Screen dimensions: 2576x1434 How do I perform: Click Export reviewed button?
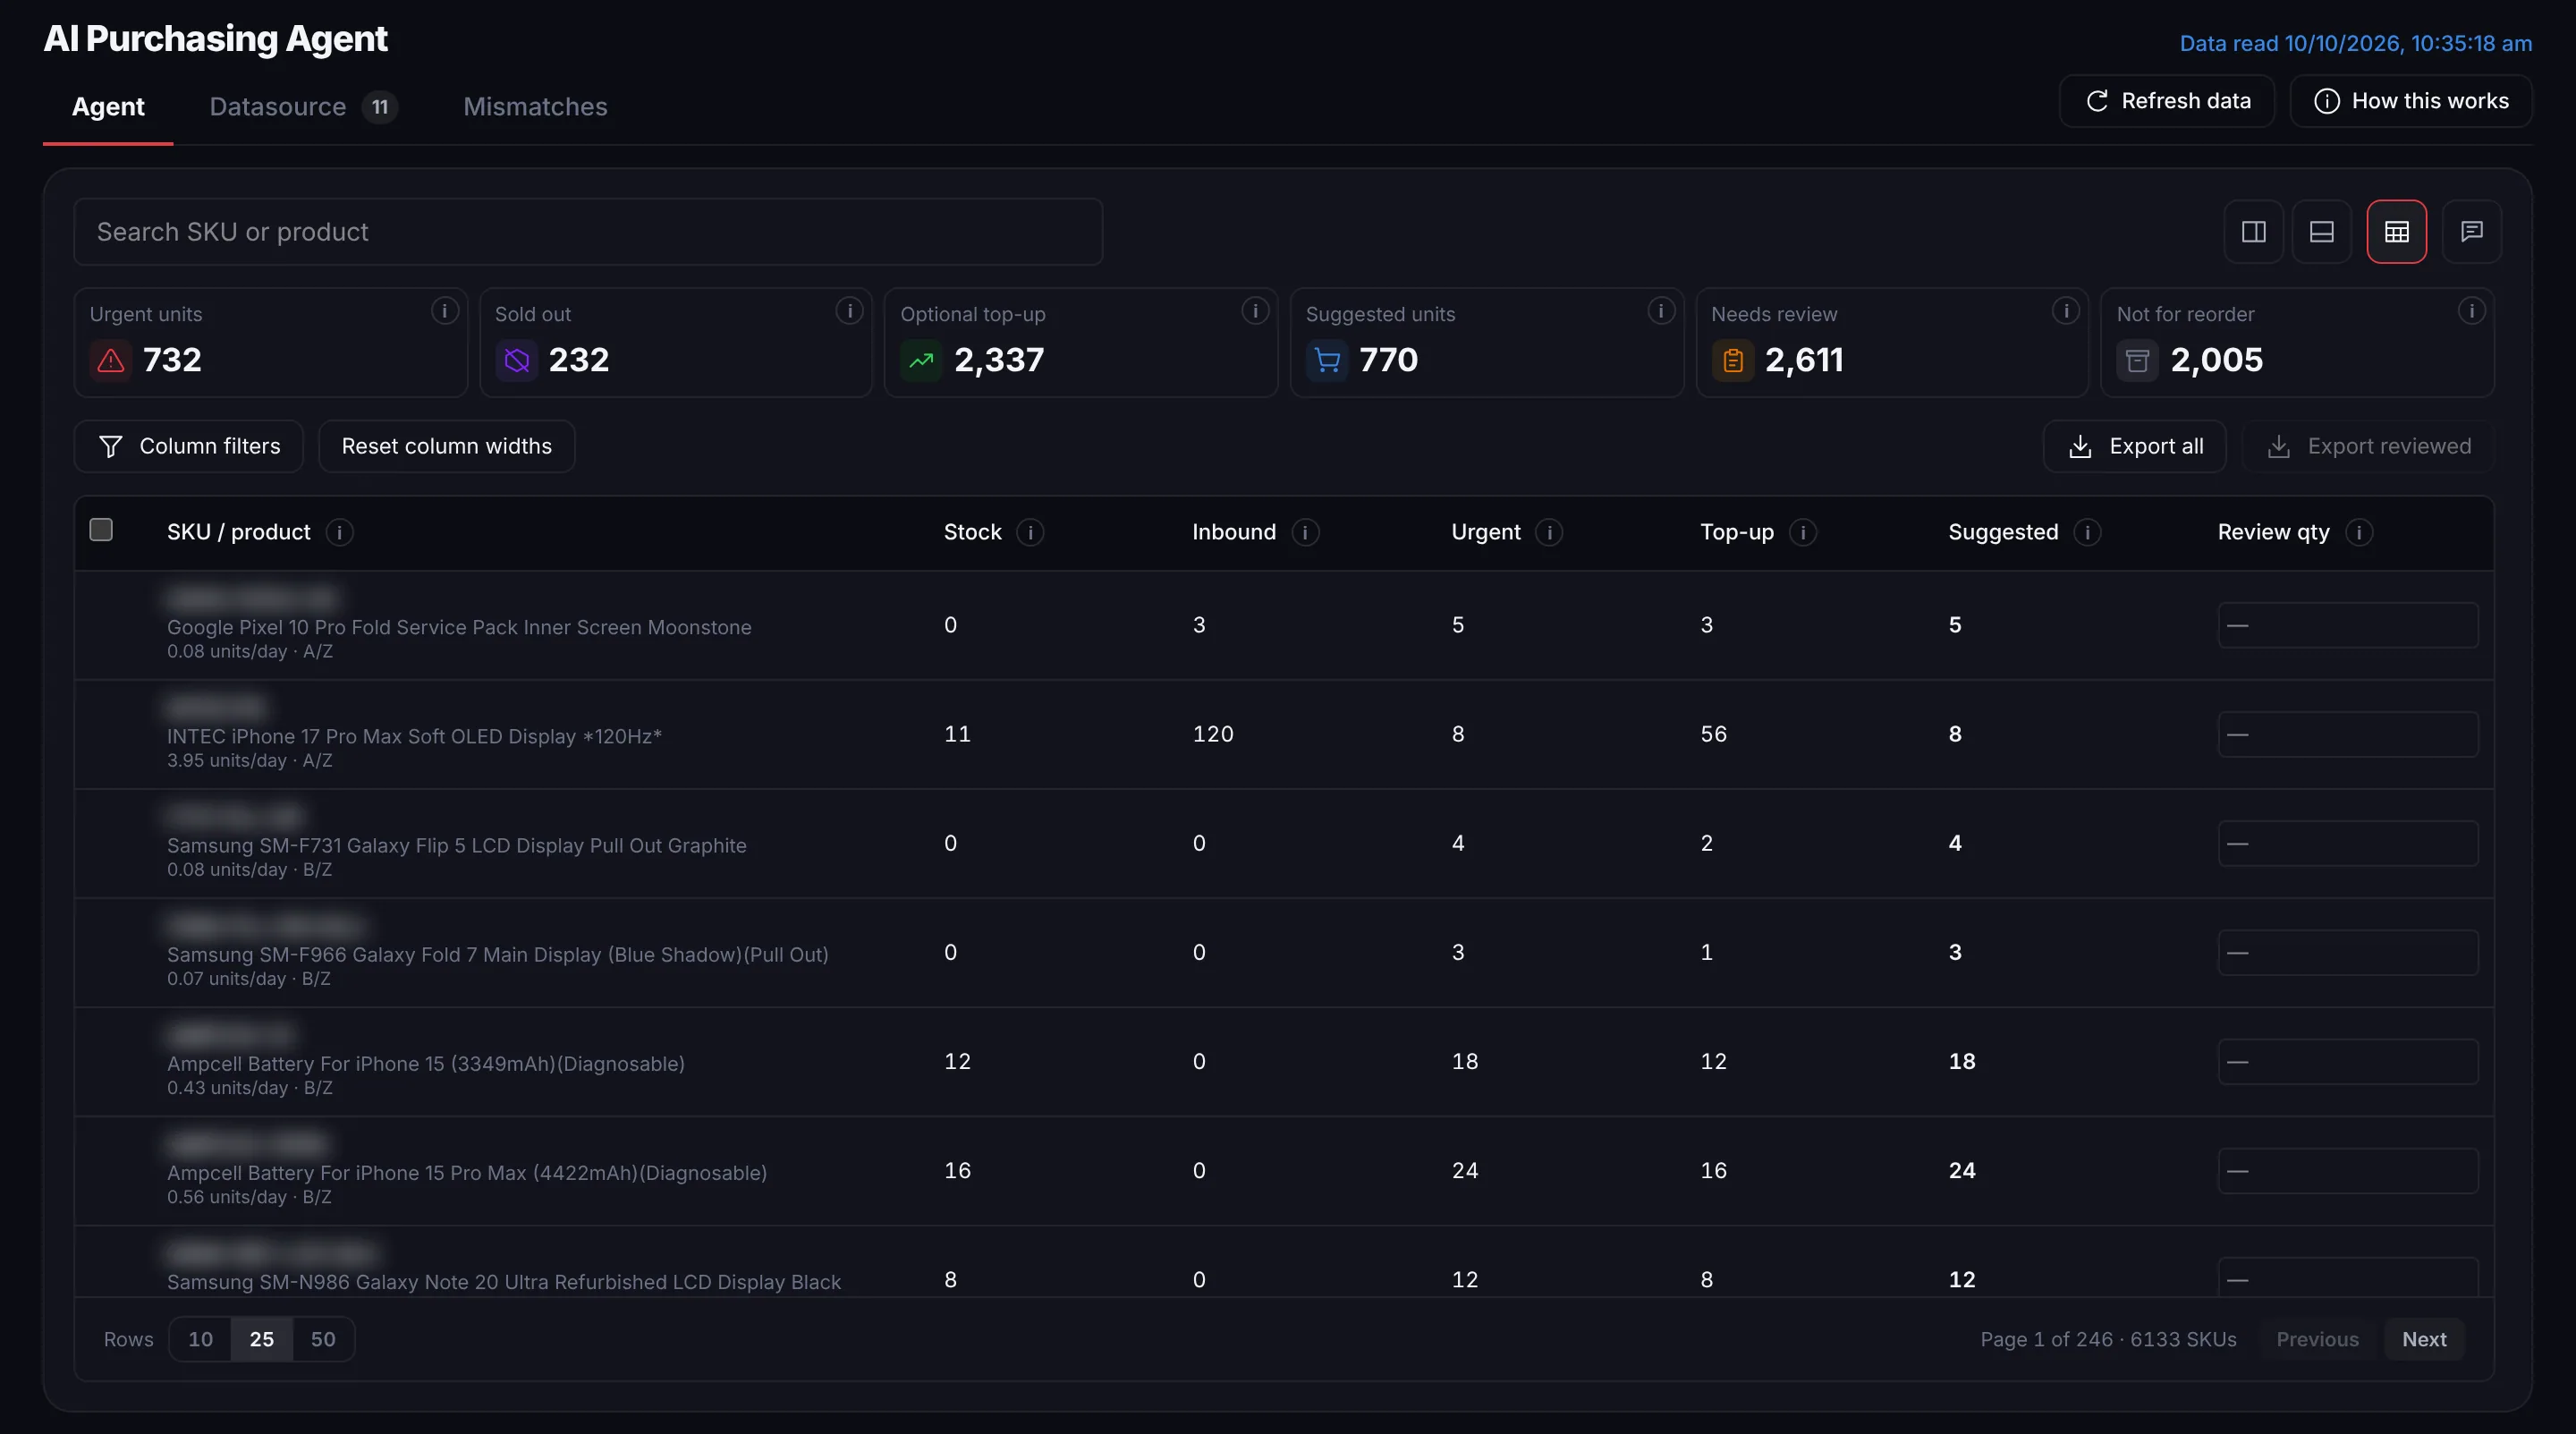point(2368,446)
